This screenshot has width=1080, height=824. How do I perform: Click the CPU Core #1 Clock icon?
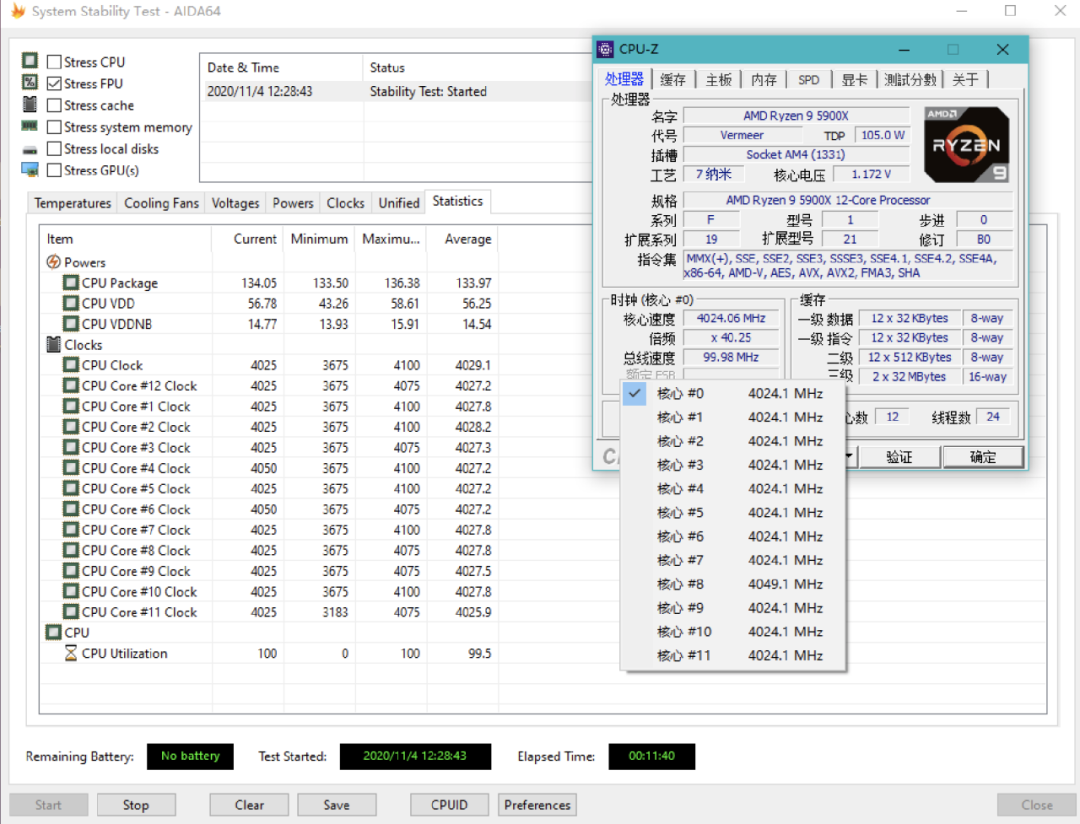[70, 406]
